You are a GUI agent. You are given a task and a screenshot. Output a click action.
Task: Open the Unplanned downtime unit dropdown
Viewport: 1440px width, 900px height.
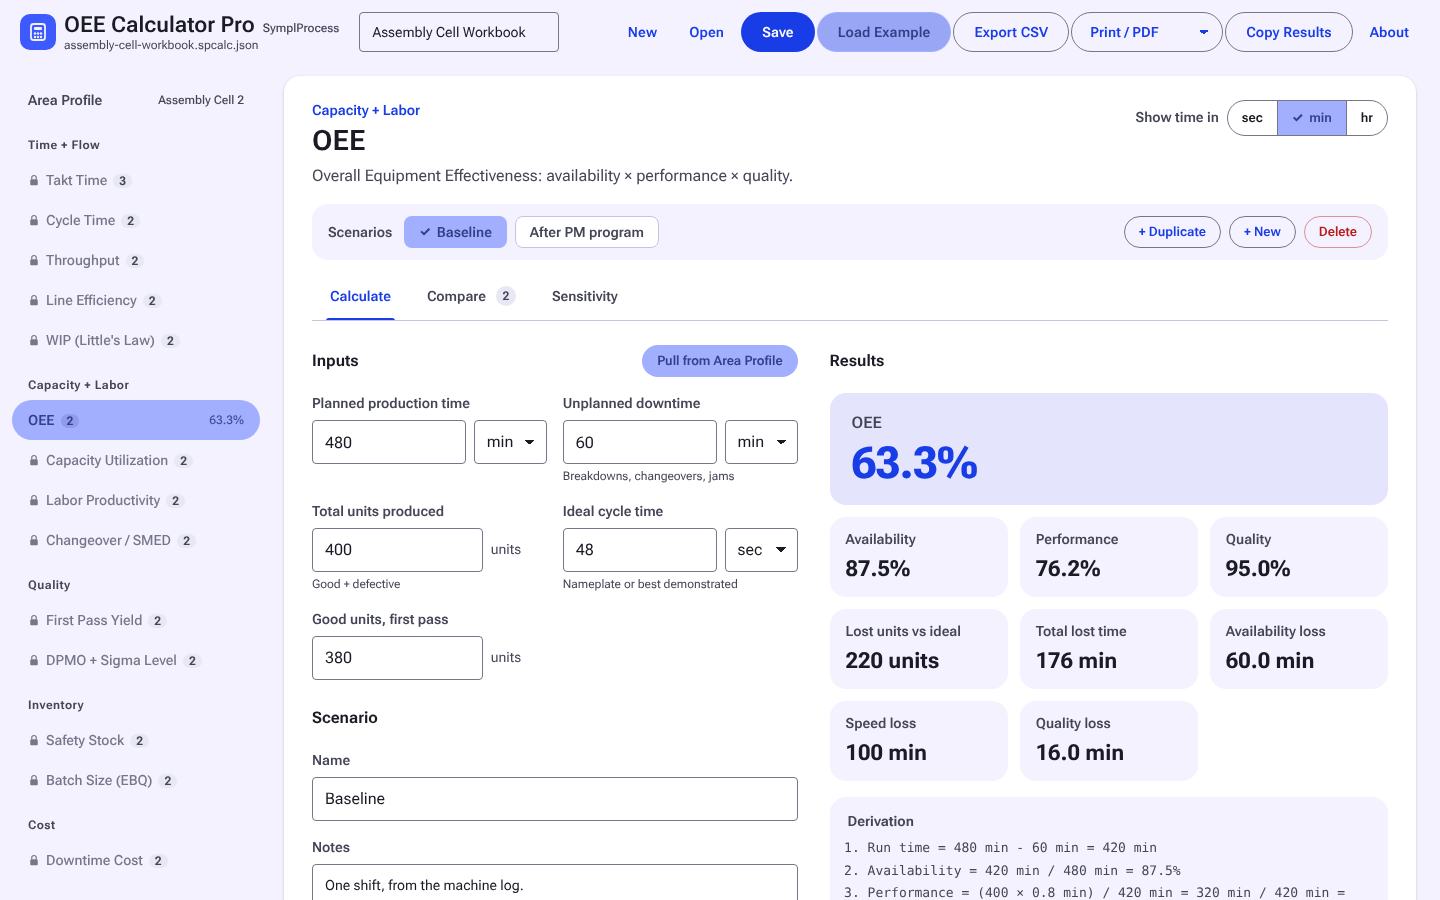(x=761, y=442)
